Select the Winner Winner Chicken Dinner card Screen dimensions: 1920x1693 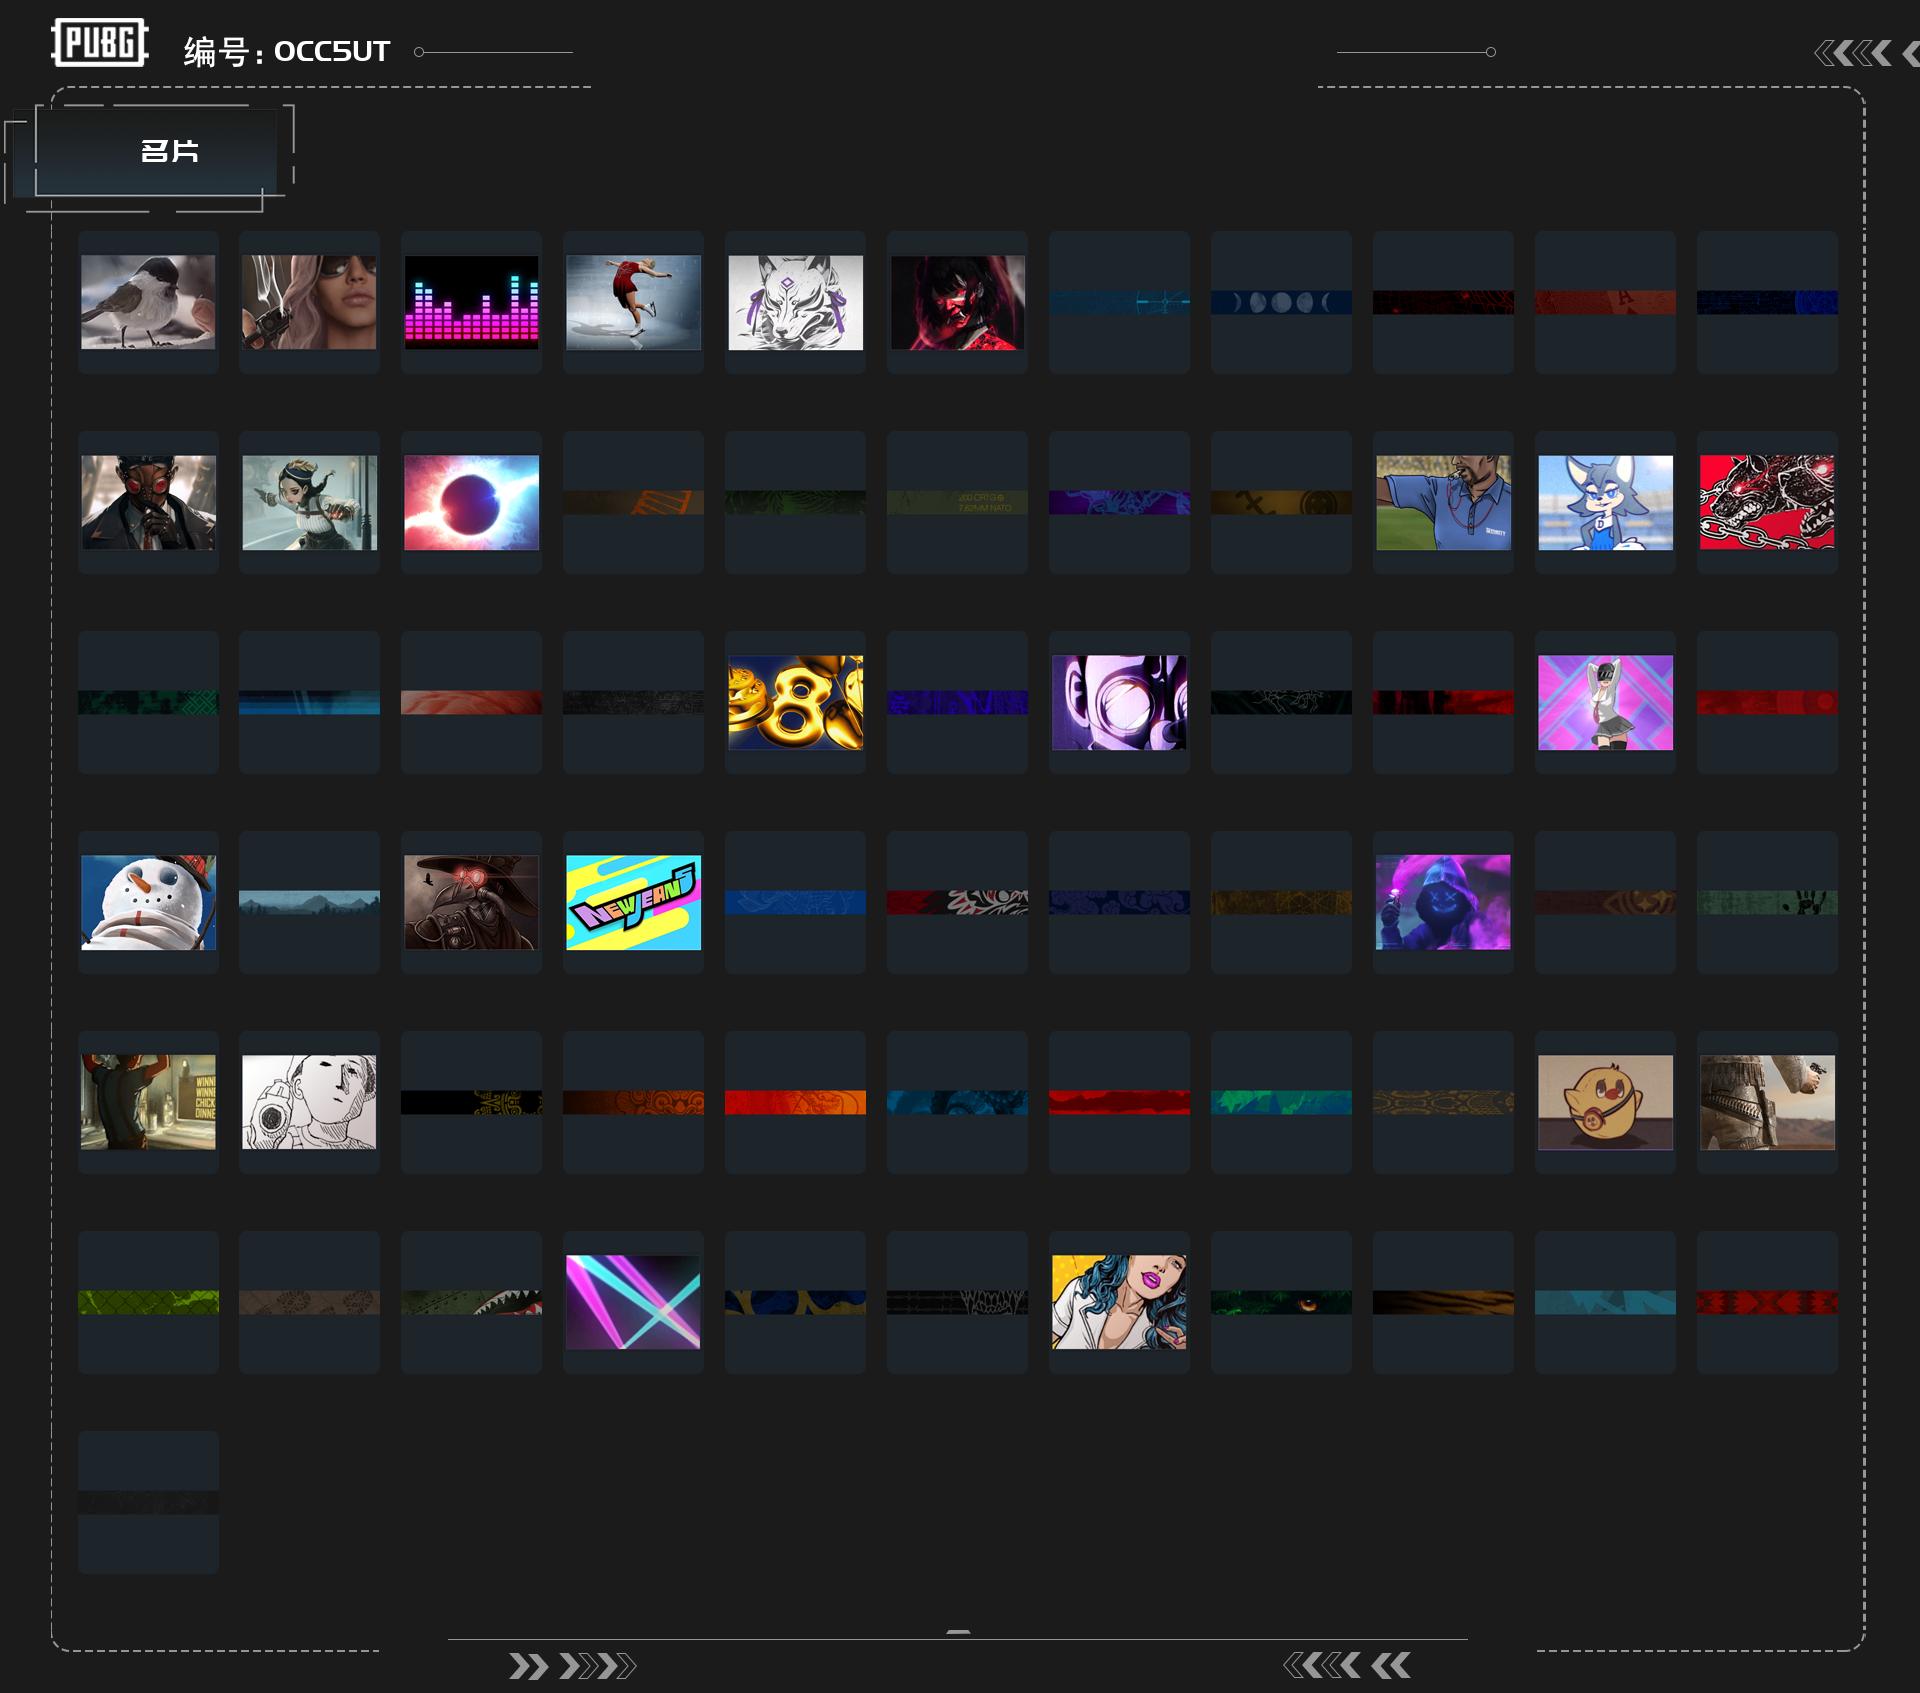[148, 1102]
